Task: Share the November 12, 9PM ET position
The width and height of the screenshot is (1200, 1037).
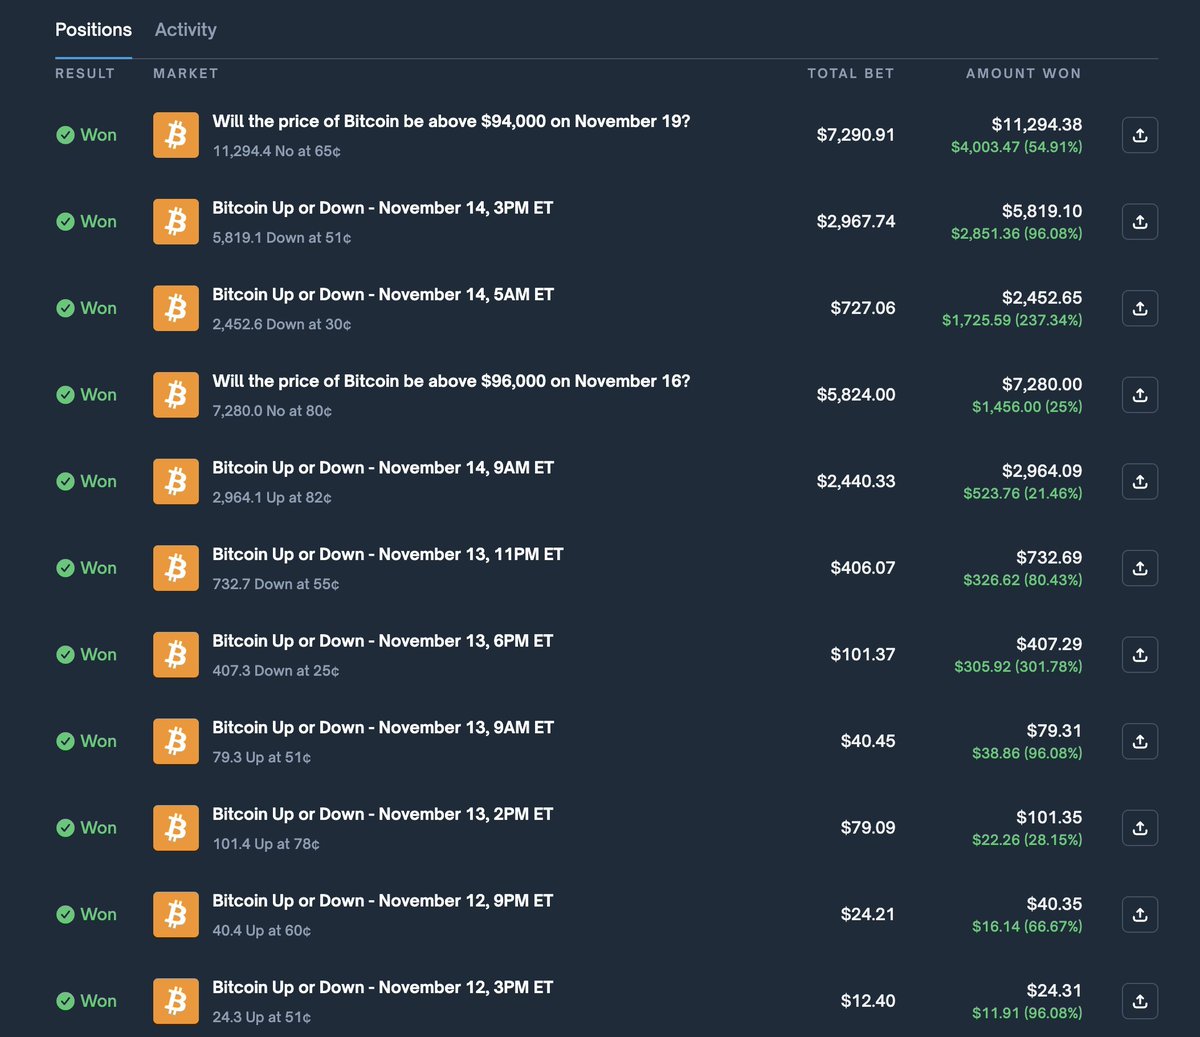Action: (1140, 915)
